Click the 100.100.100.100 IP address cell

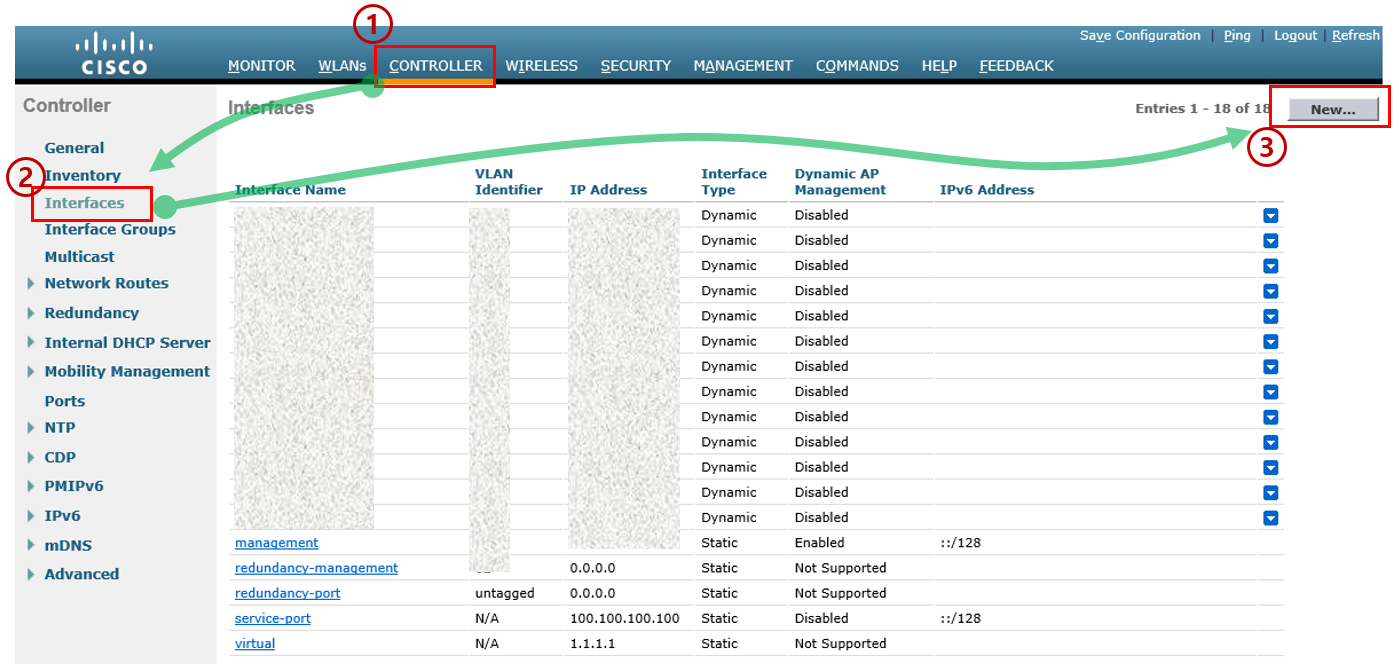(625, 619)
